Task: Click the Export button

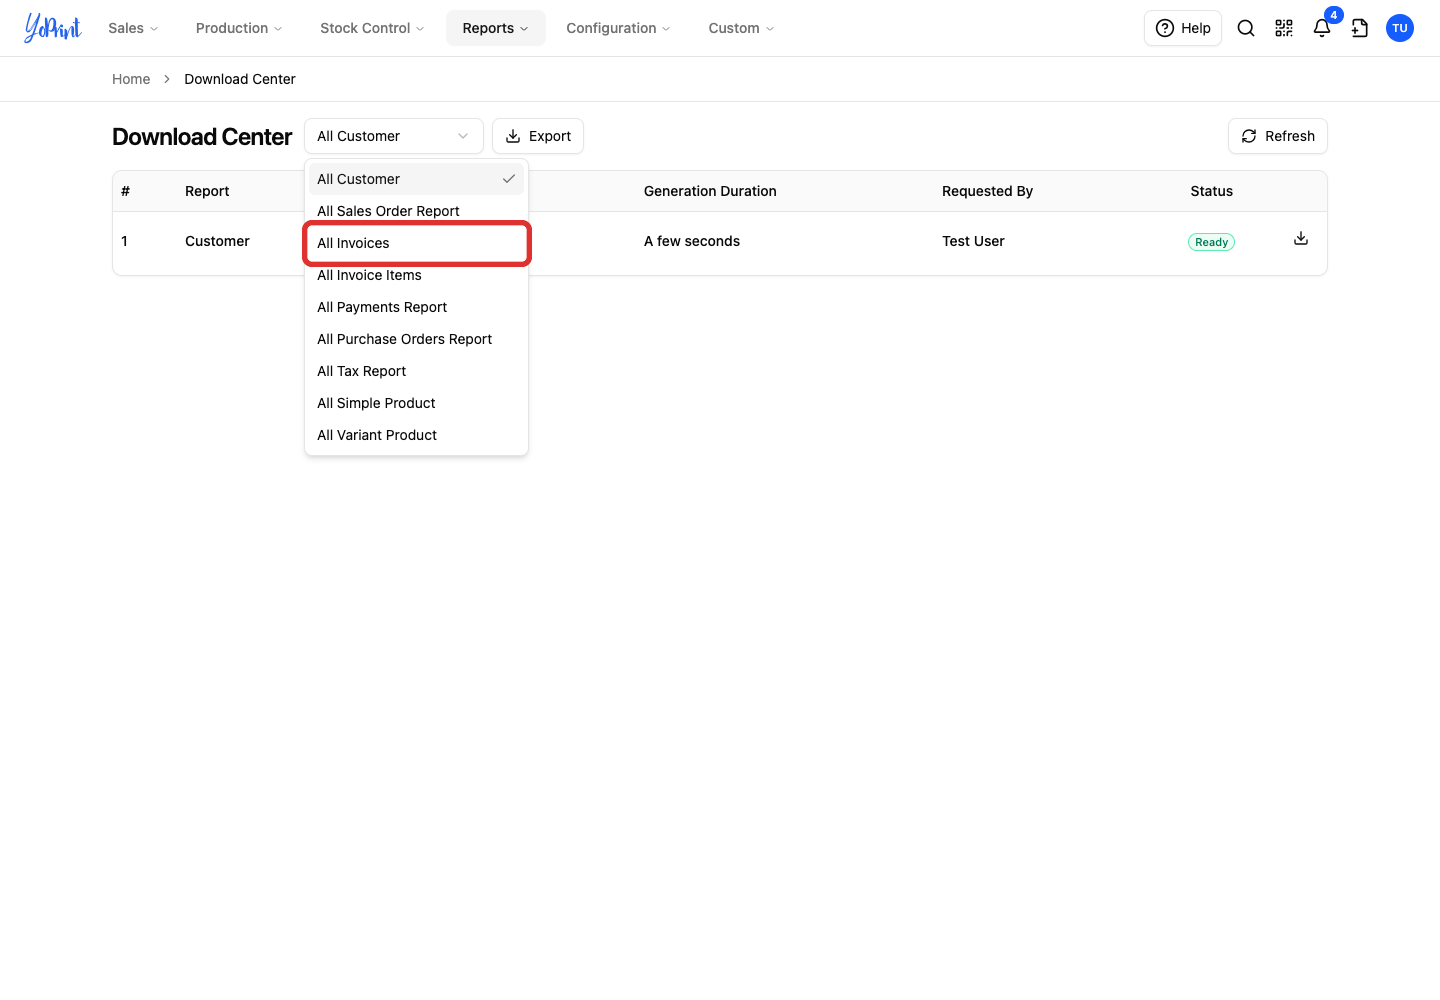Action: pyautogui.click(x=538, y=136)
